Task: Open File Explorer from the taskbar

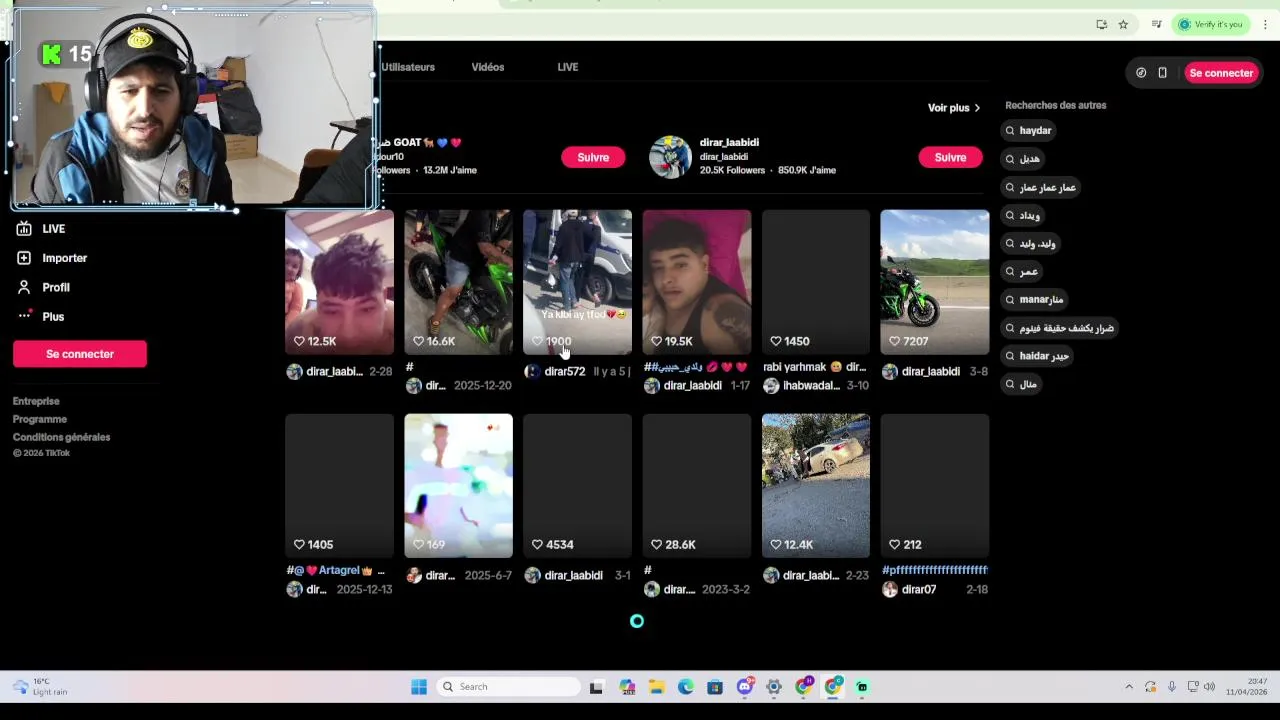Action: tap(656, 687)
